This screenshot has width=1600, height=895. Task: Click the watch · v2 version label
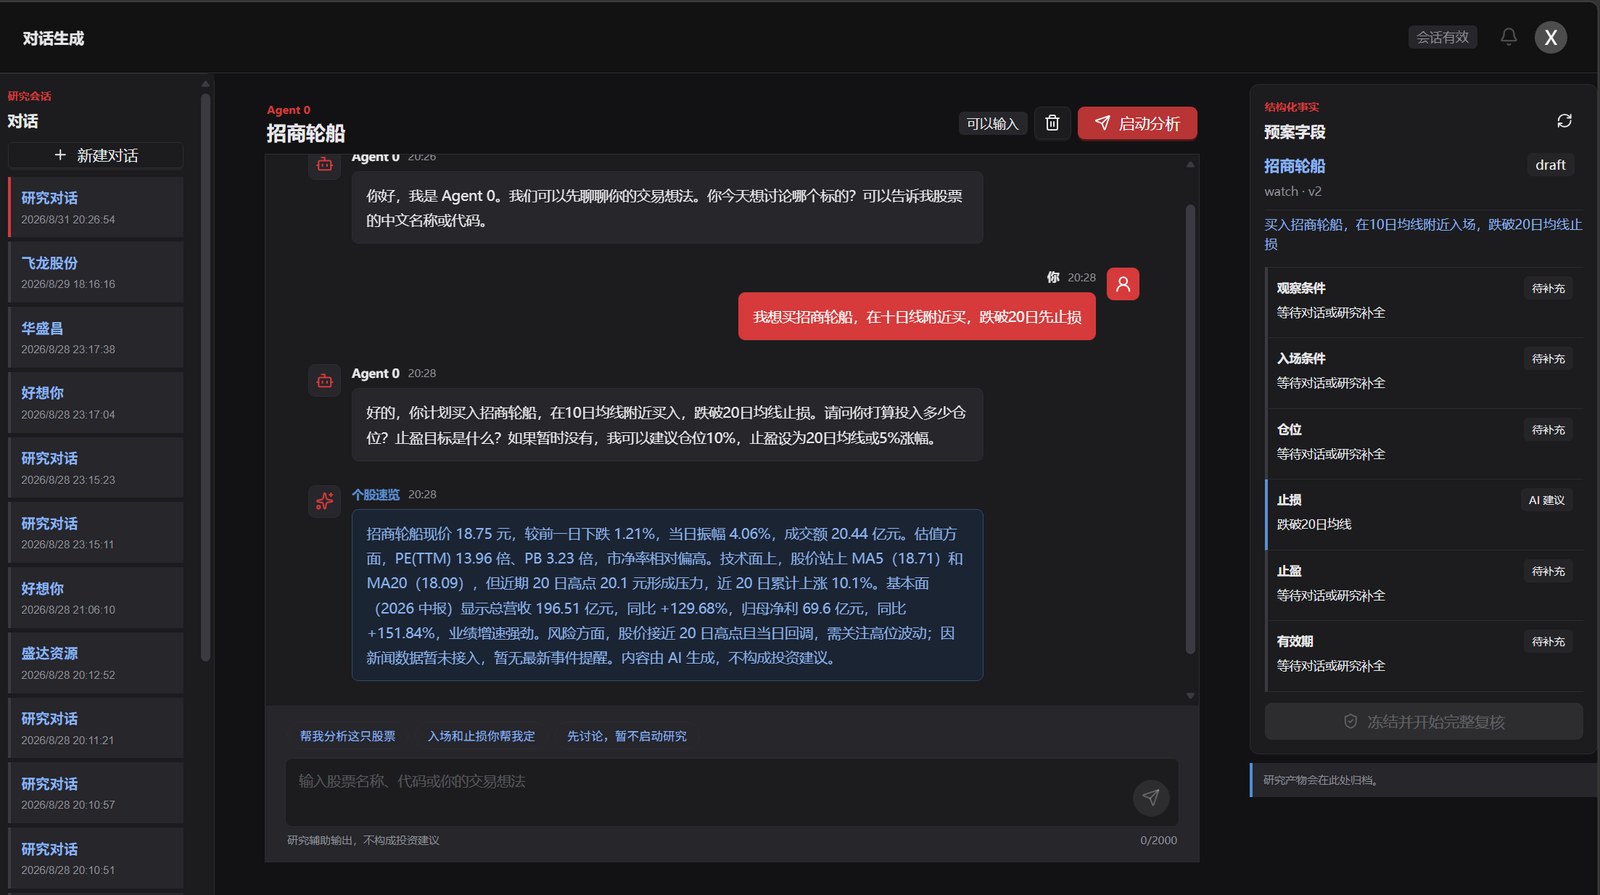1293,191
